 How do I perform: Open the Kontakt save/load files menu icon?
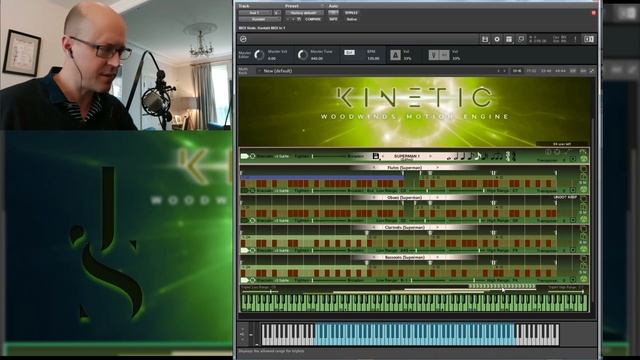(485, 39)
